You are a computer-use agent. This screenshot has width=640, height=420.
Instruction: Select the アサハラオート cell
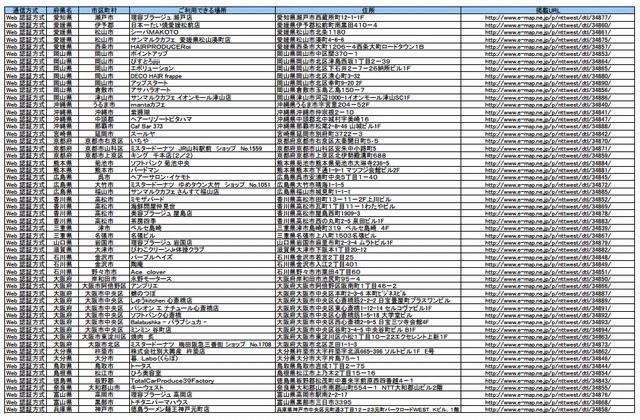[202, 90]
